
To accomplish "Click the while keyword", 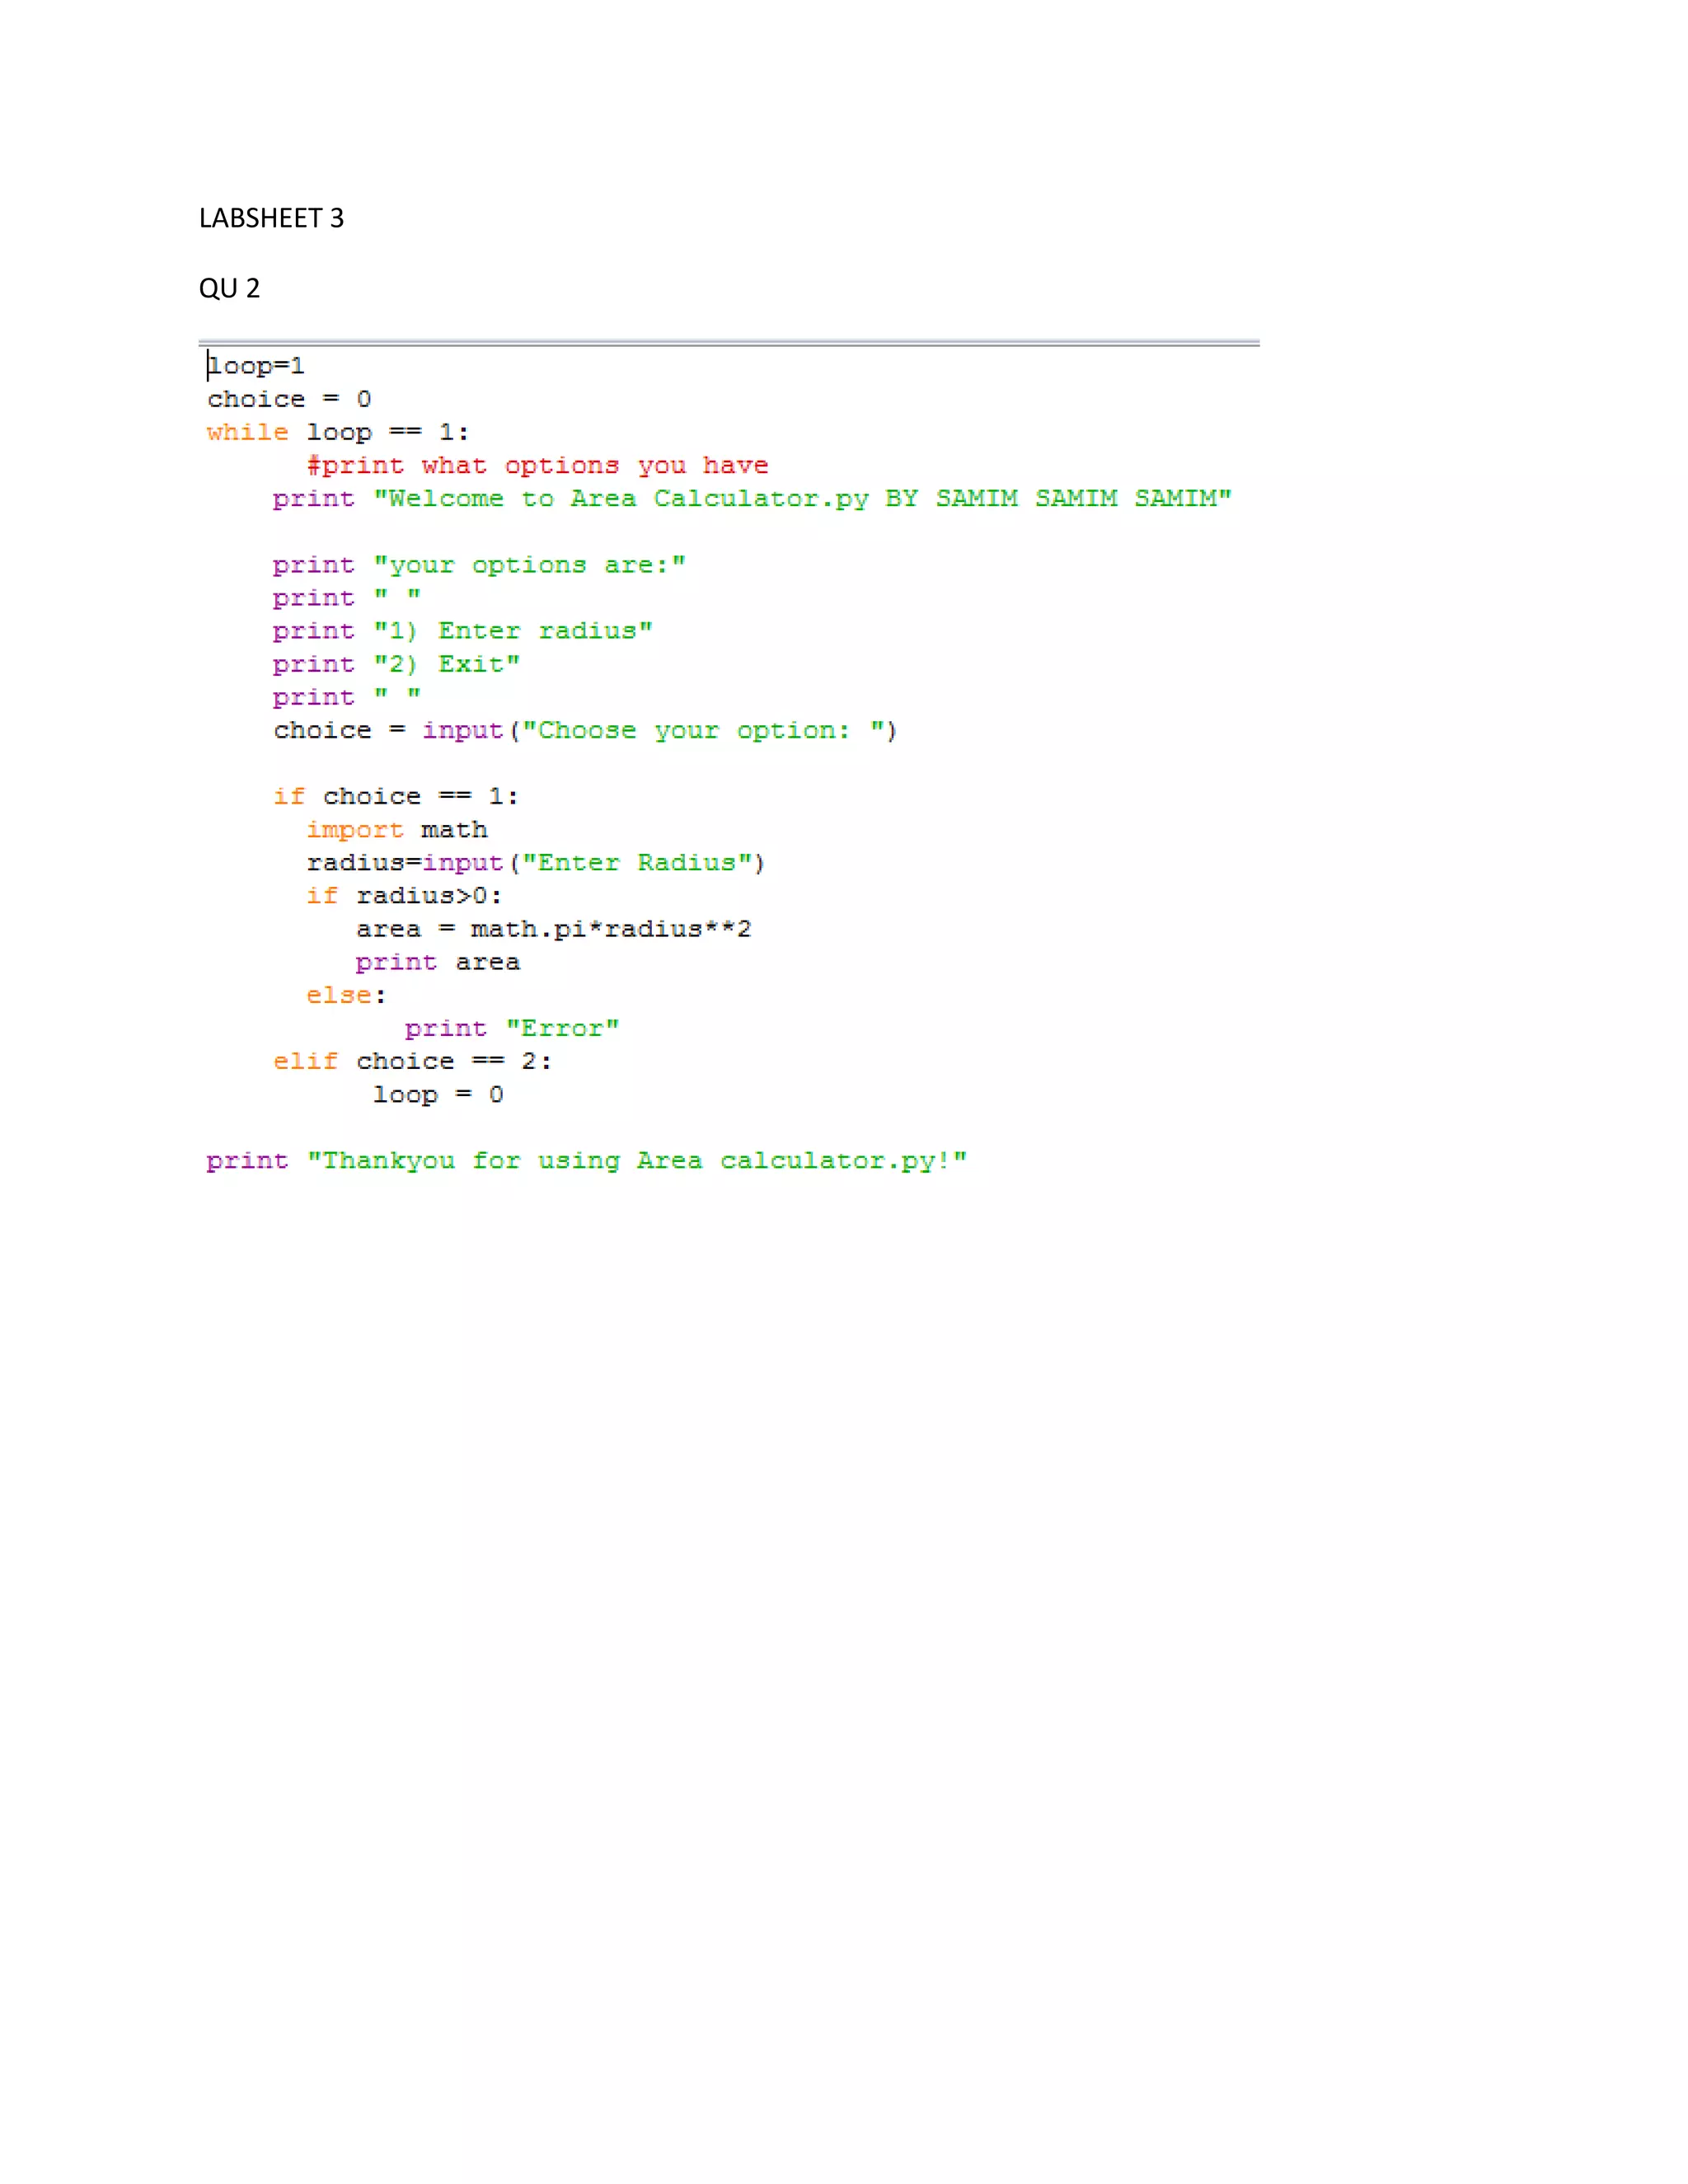I will tap(247, 432).
